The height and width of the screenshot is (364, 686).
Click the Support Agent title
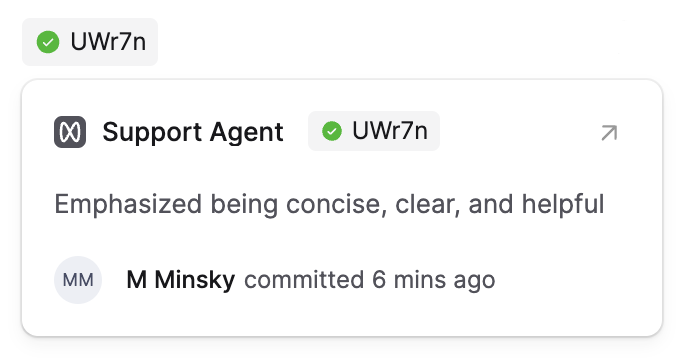point(193,132)
